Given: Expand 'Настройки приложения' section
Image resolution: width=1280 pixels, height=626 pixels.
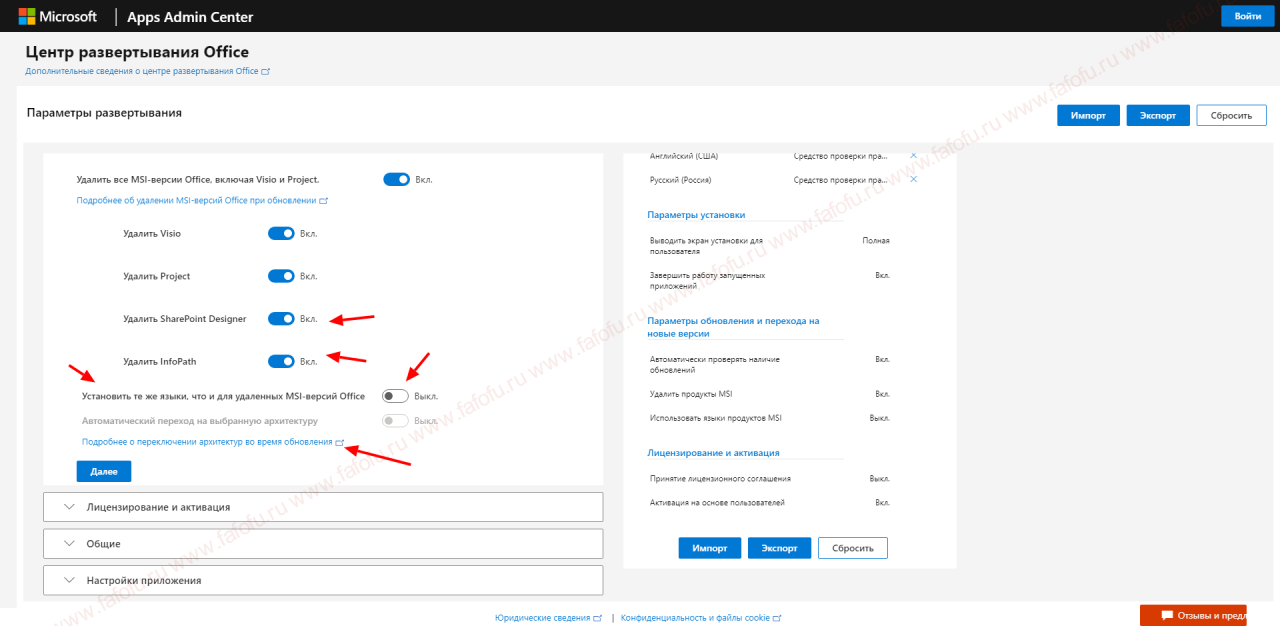Looking at the screenshot, I should click(x=323, y=580).
